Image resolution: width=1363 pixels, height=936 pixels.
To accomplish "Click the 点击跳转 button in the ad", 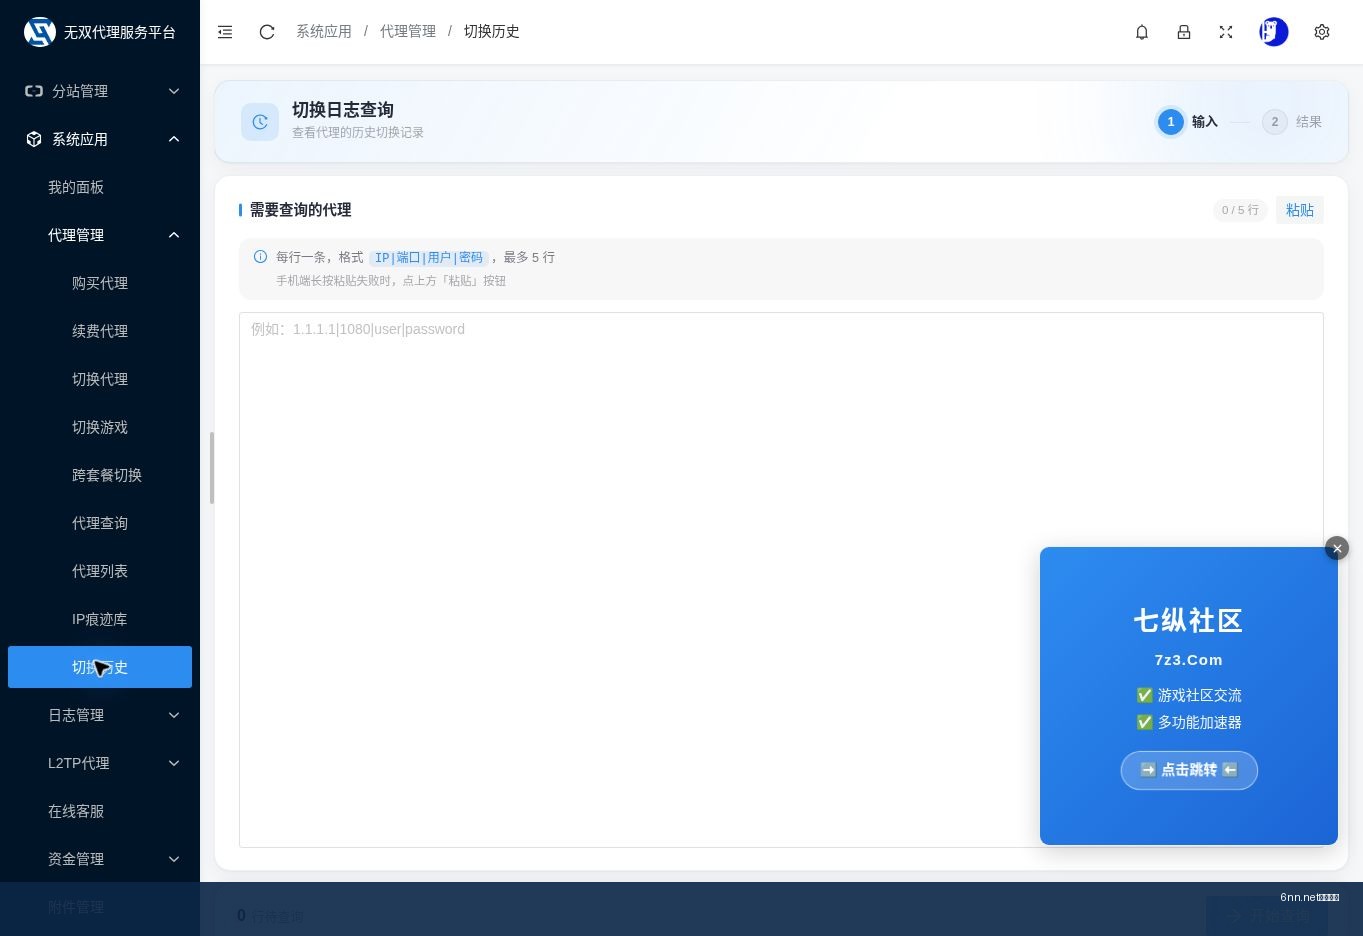I will pos(1189,770).
